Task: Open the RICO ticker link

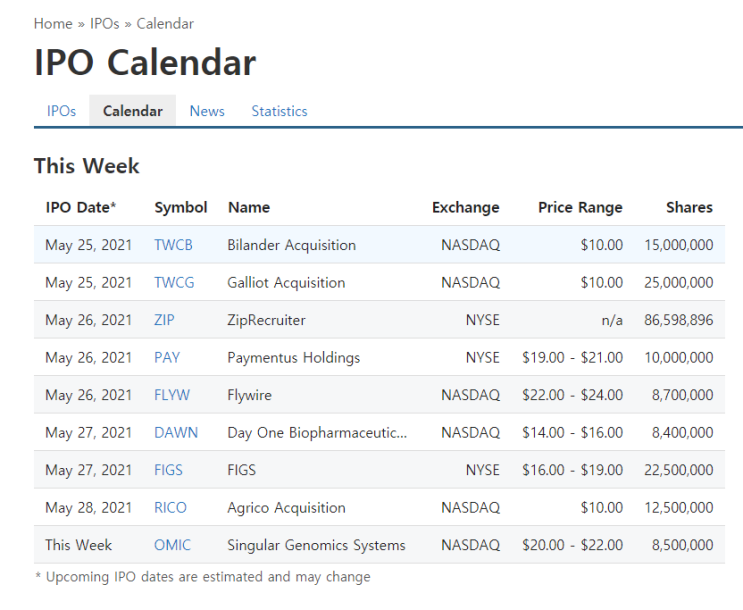Action: (x=170, y=508)
